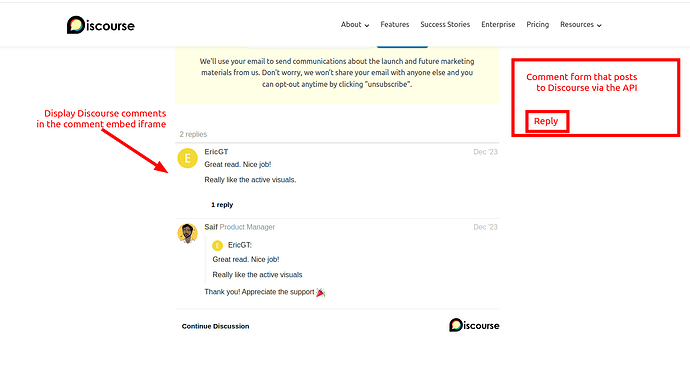Click the party popper emoji in Saif's reply
Image resolution: width=690 pixels, height=369 pixels.
320,292
